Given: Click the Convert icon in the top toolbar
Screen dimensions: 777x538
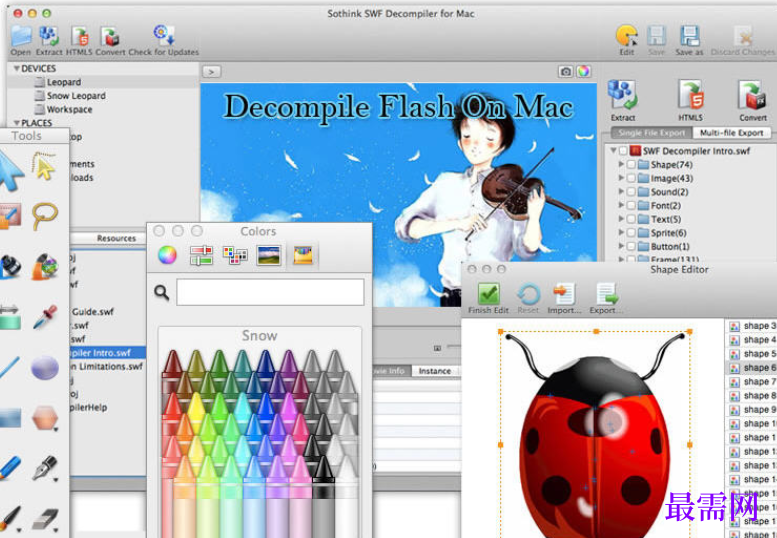Looking at the screenshot, I should pyautogui.click(x=110, y=36).
